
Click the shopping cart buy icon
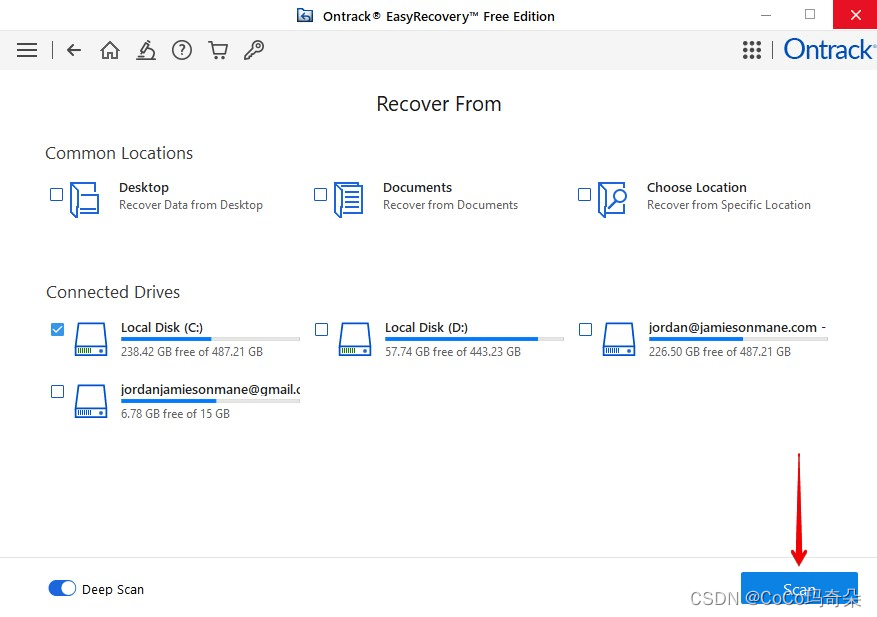[218, 50]
